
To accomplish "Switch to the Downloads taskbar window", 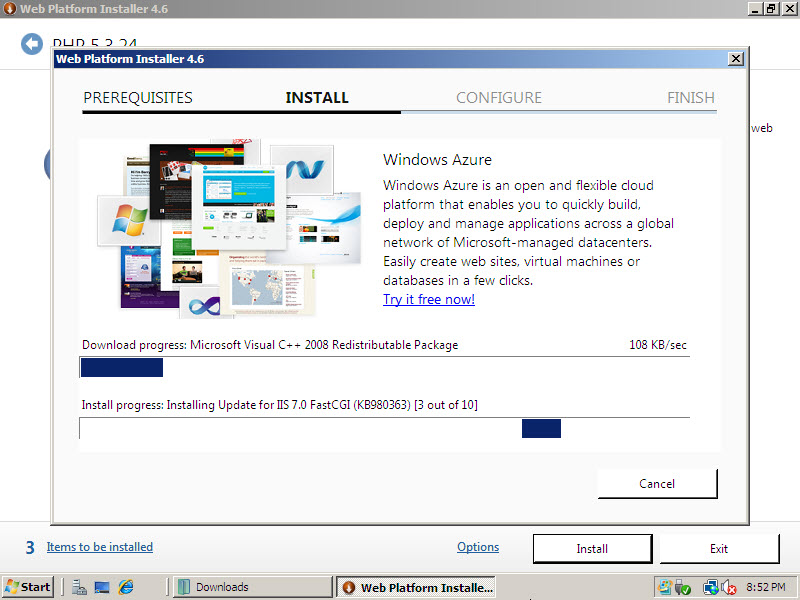I will (x=253, y=587).
